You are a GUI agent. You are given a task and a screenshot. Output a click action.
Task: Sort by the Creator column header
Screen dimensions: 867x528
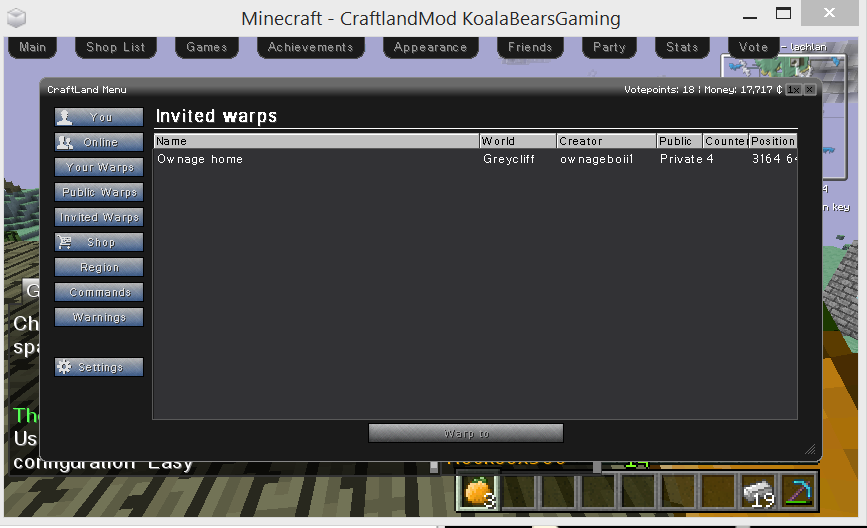click(607, 141)
